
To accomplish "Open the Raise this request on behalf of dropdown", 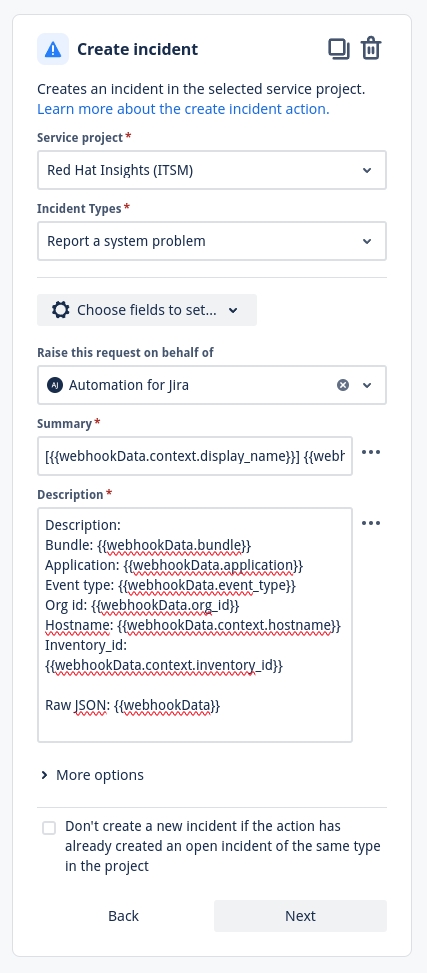I will coord(212,385).
